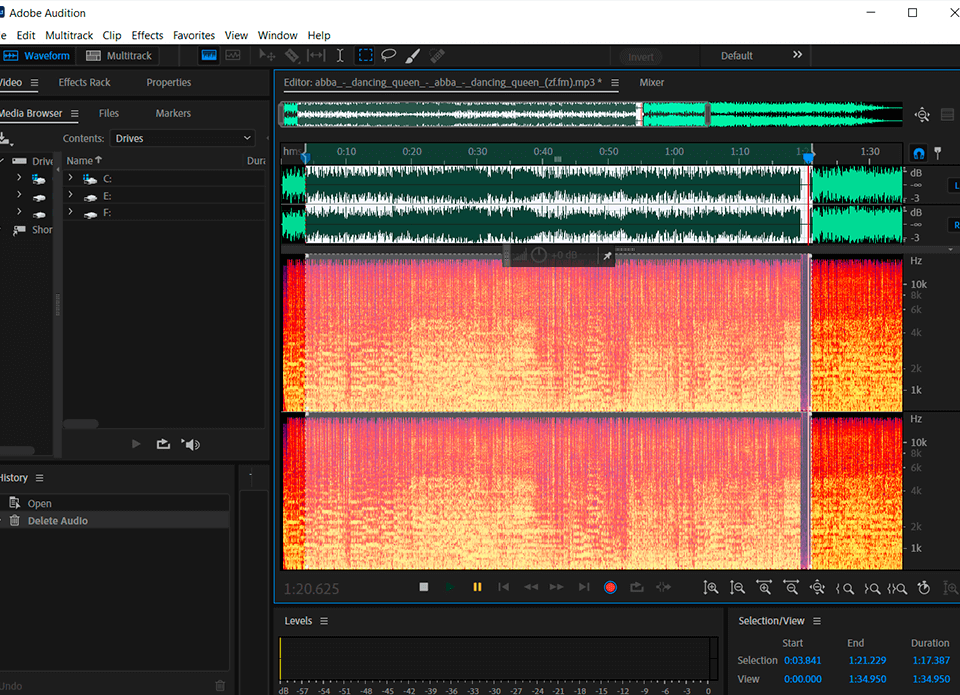Screen dimensions: 960x695
Task: Toggle loop playback in Media Browser
Action: click(163, 444)
